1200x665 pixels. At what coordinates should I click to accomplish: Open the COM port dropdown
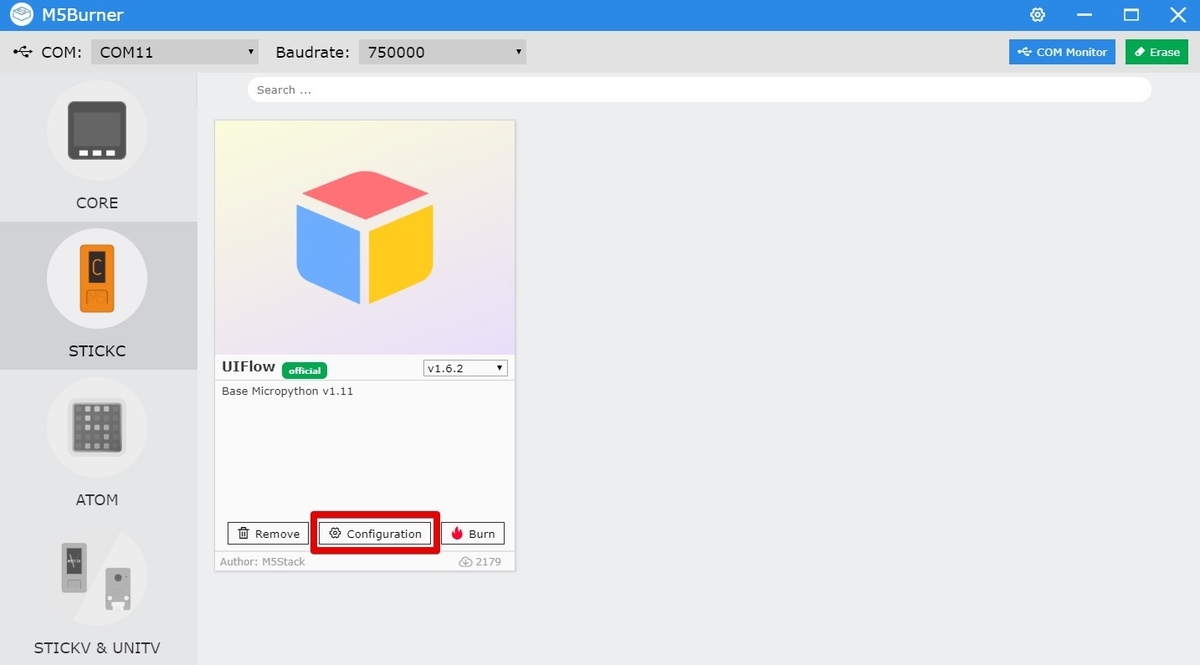174,52
